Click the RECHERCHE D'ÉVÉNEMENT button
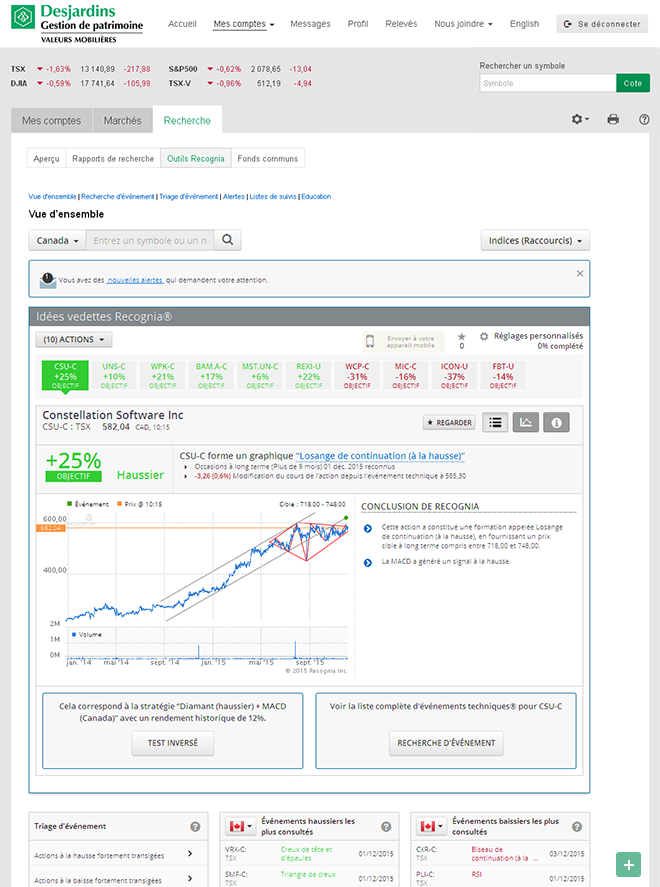 tap(446, 743)
